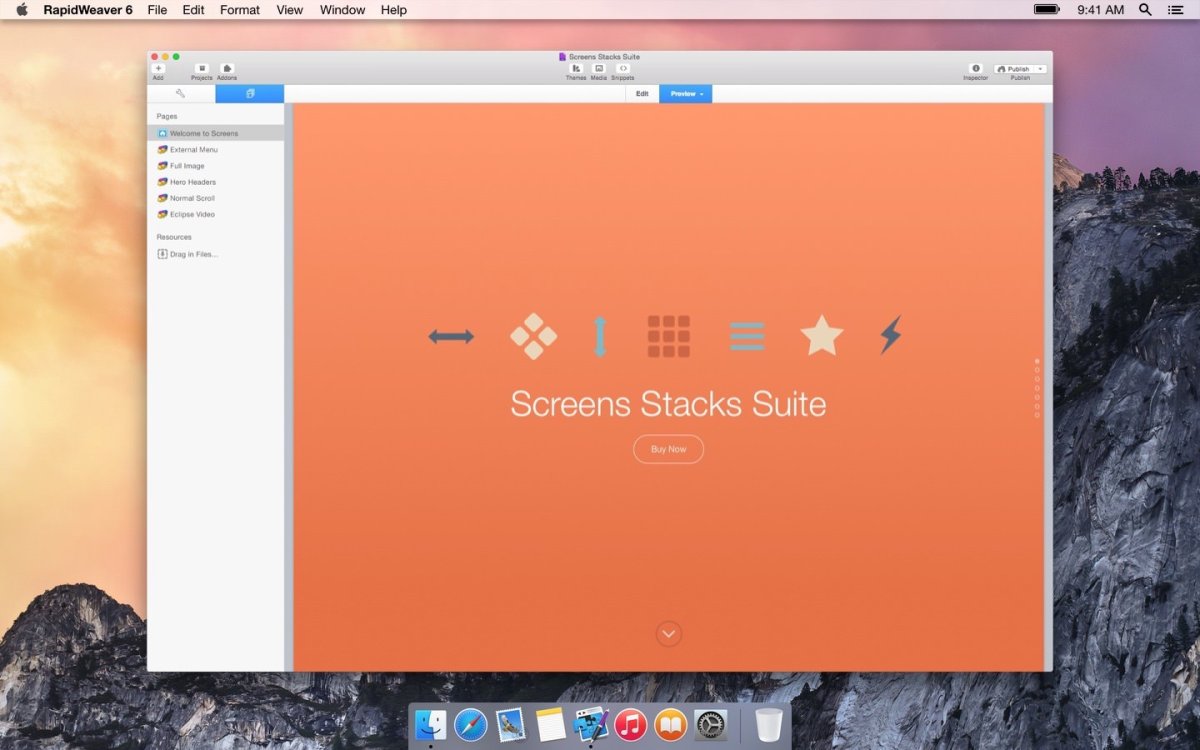
Task: Open Safari from the Dock
Action: (x=470, y=725)
